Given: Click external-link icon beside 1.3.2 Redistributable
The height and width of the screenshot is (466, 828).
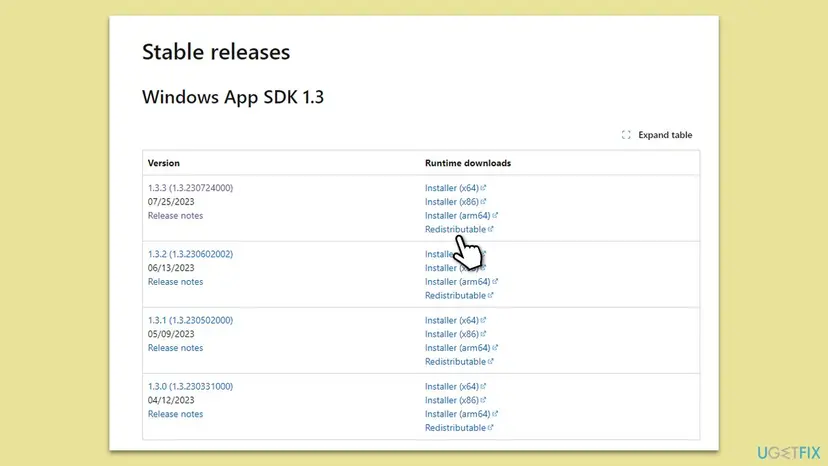Looking at the screenshot, I should click(491, 294).
